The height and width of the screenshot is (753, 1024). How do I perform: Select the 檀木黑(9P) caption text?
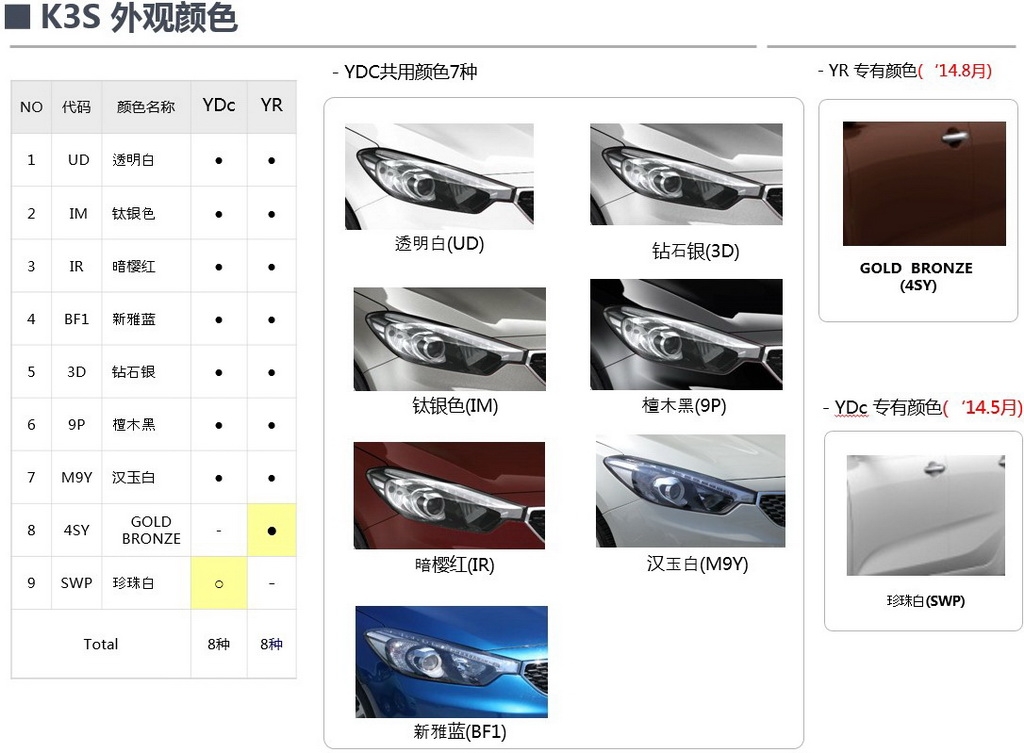(x=684, y=406)
